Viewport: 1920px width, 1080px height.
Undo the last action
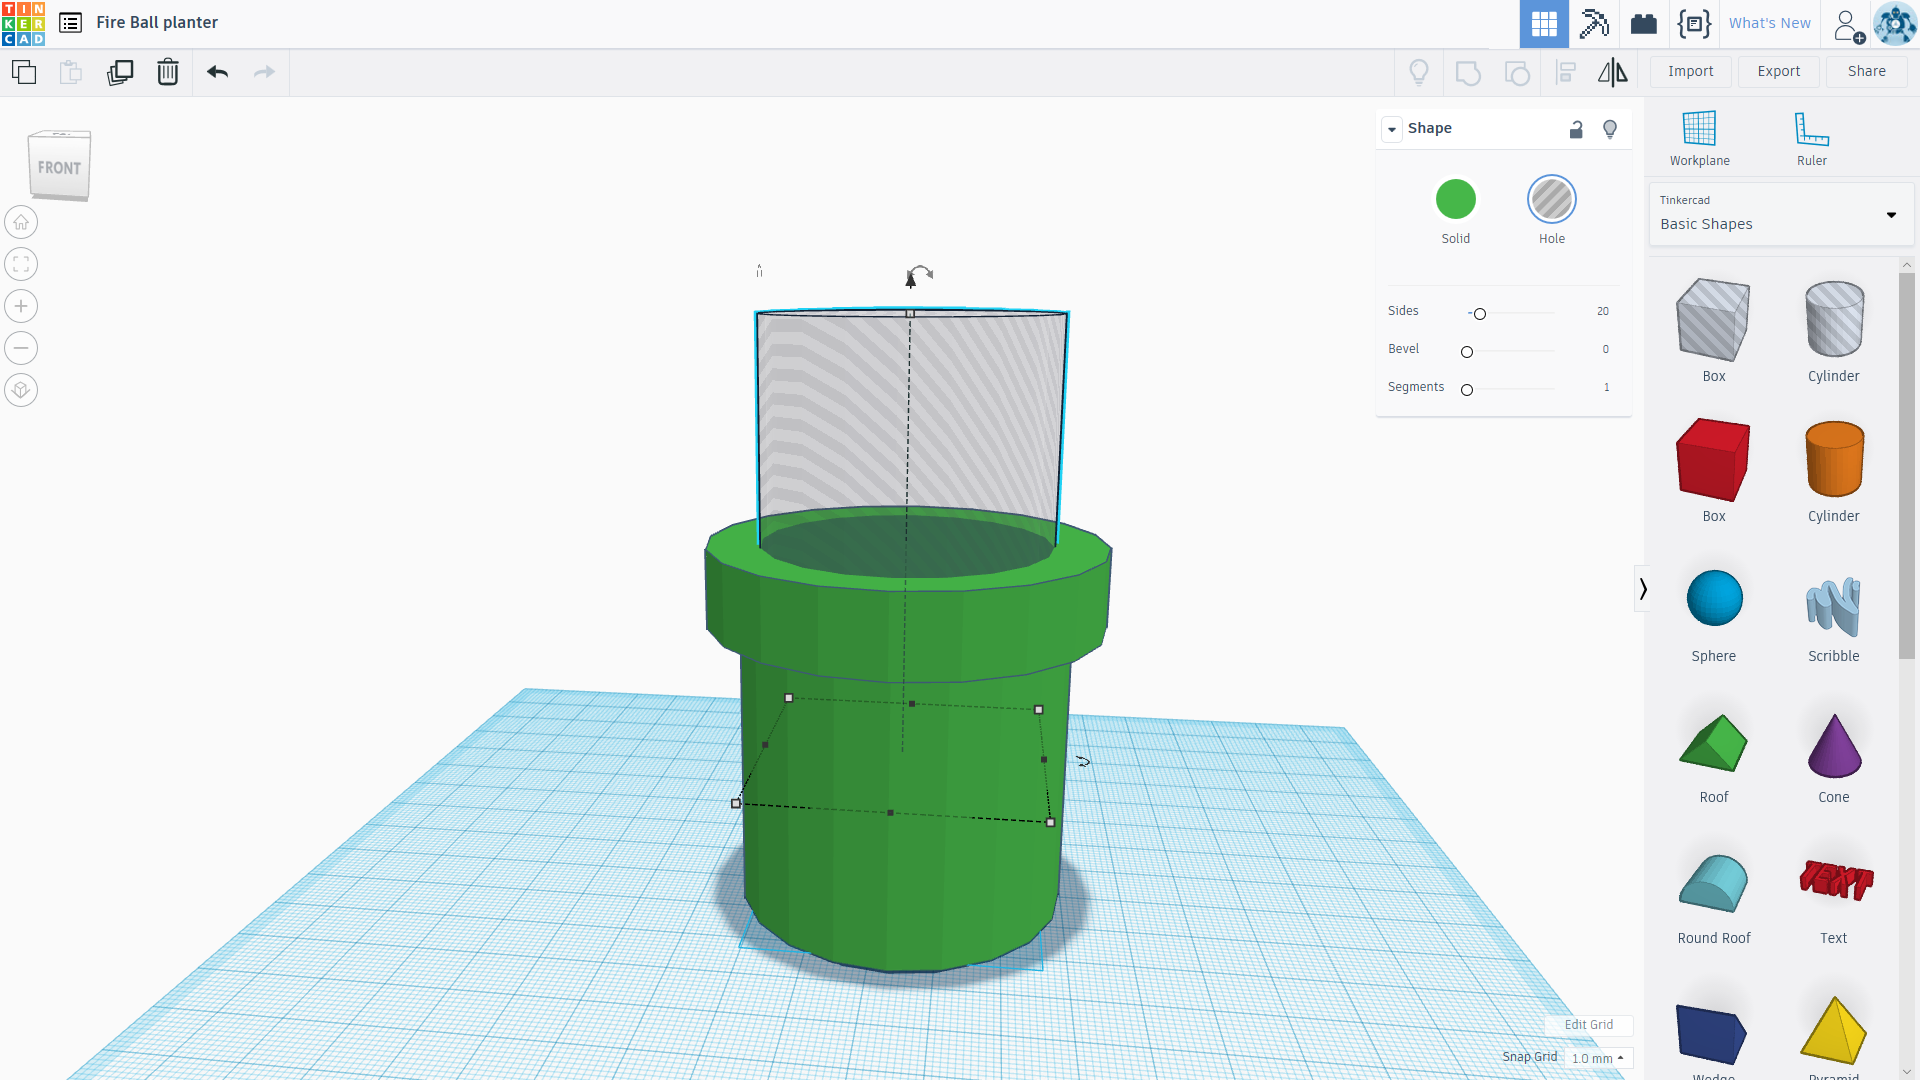(x=218, y=72)
